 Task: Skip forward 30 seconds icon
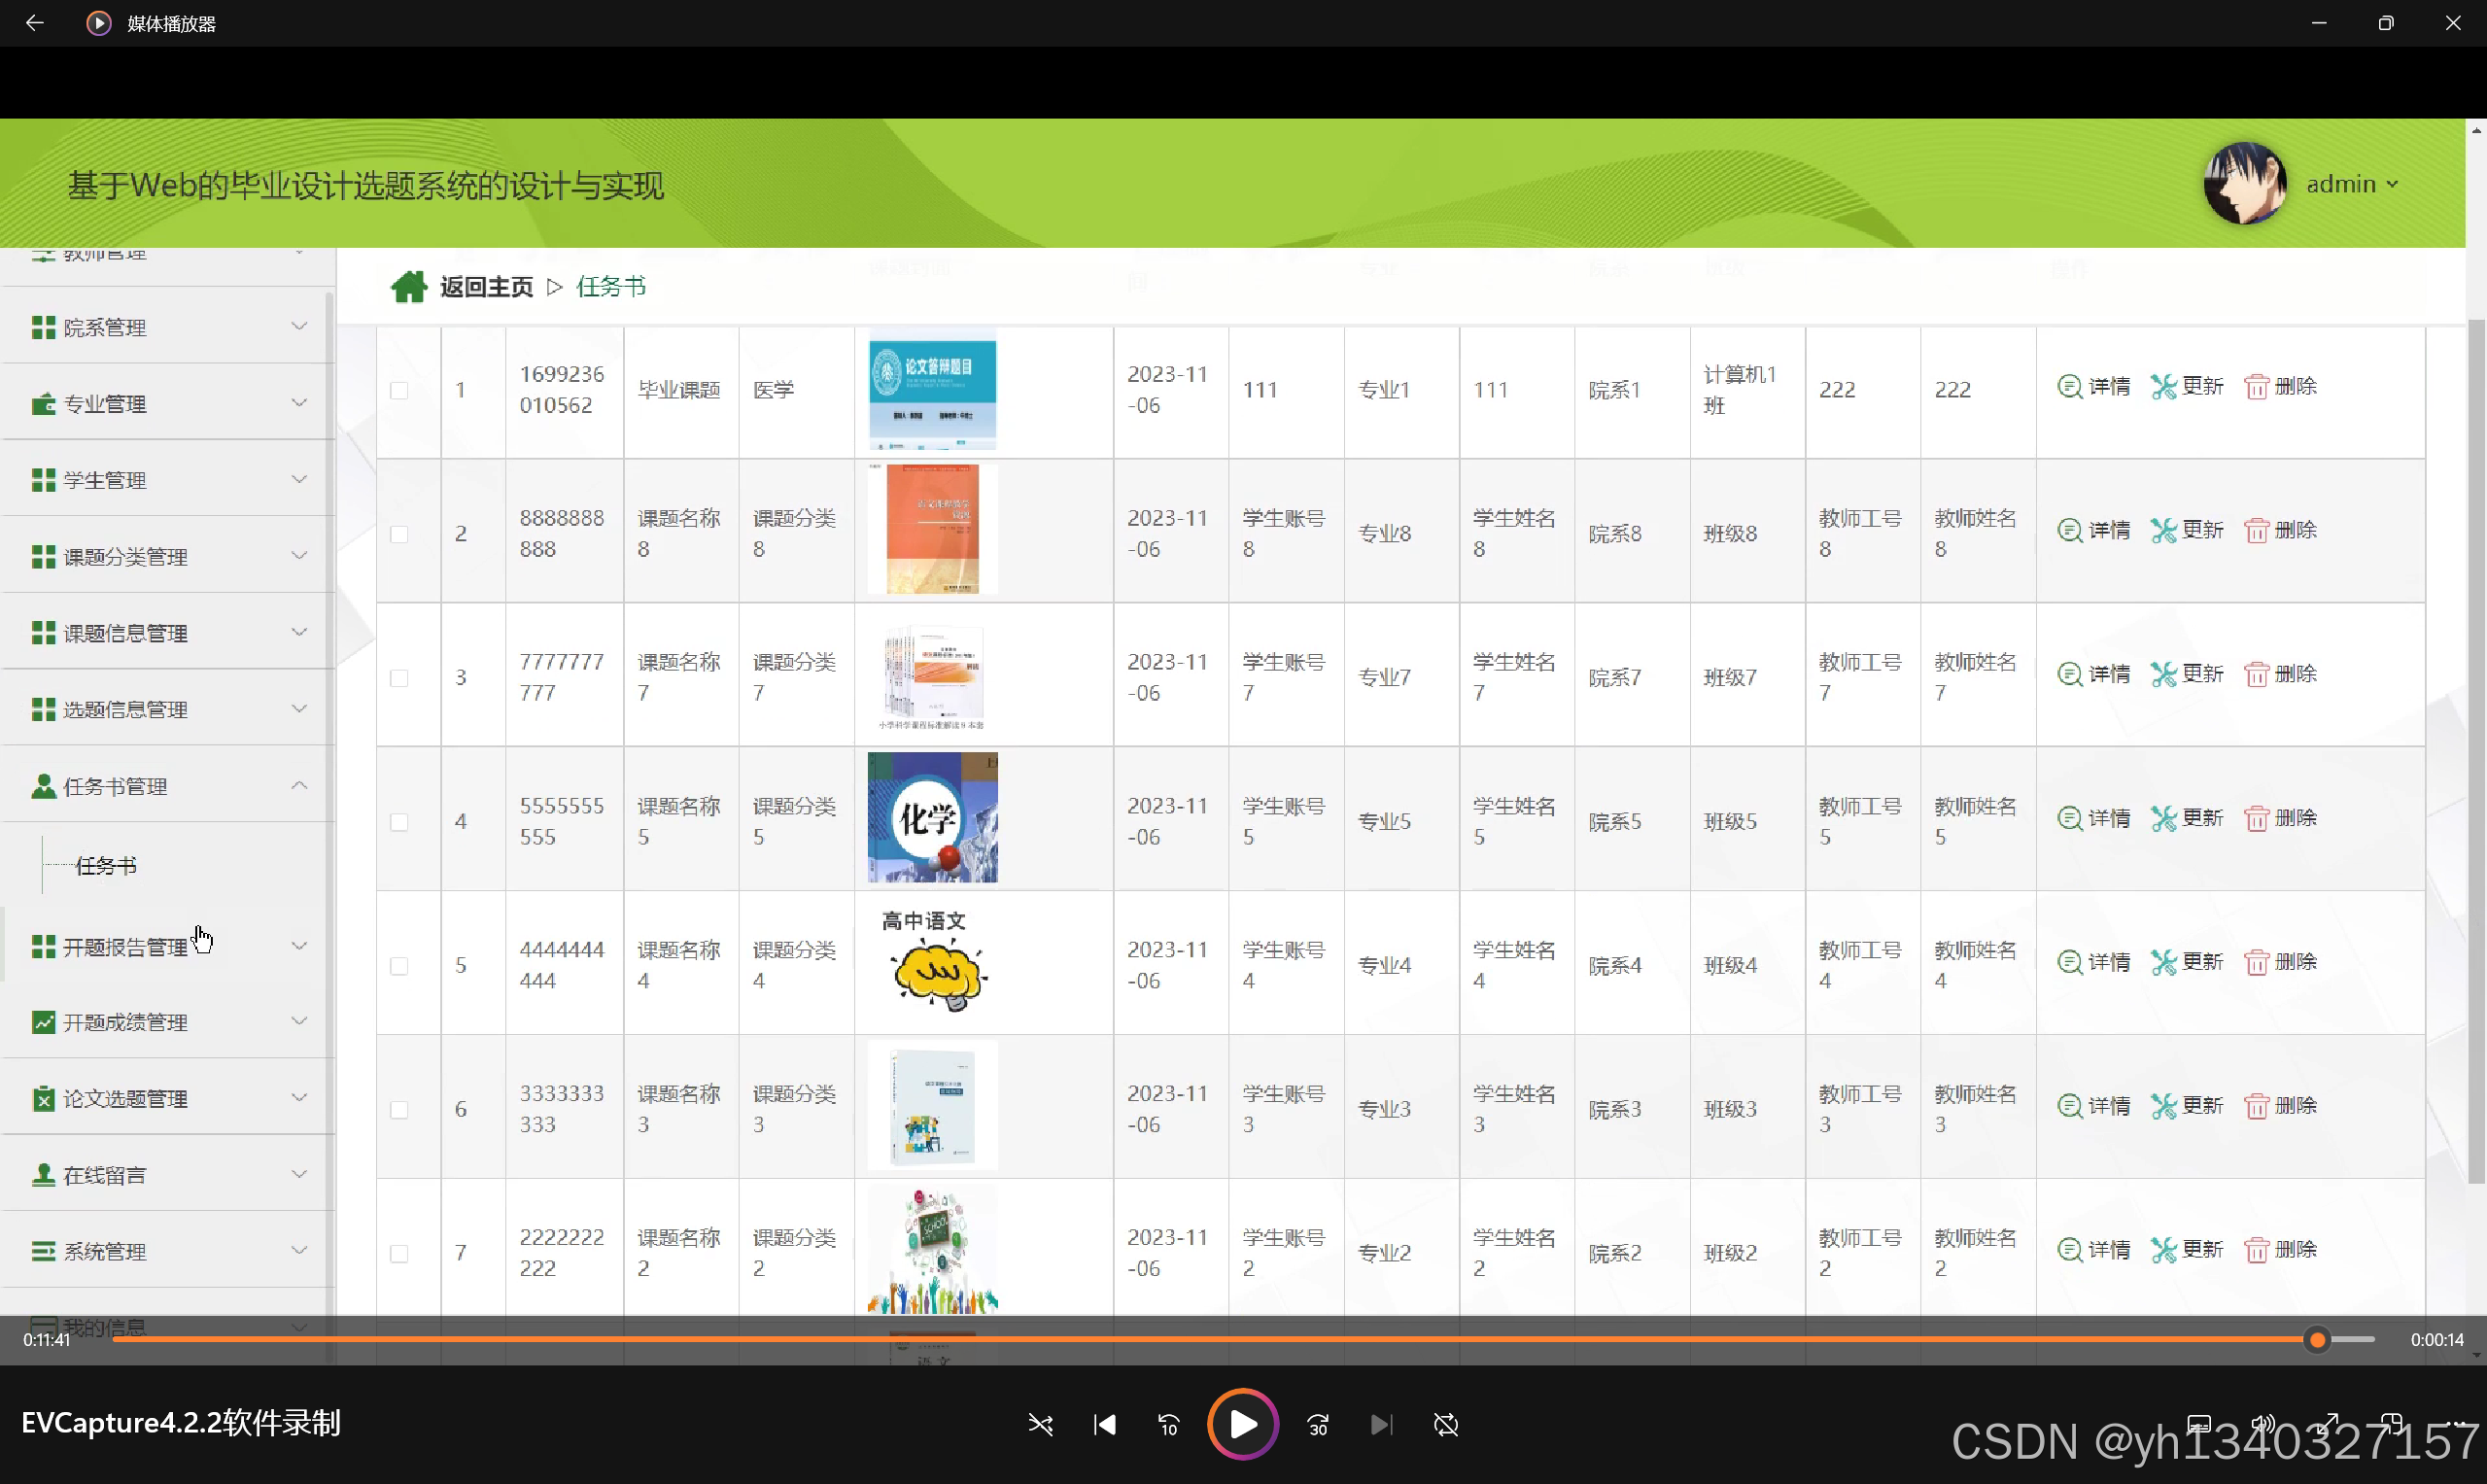coord(1318,1424)
